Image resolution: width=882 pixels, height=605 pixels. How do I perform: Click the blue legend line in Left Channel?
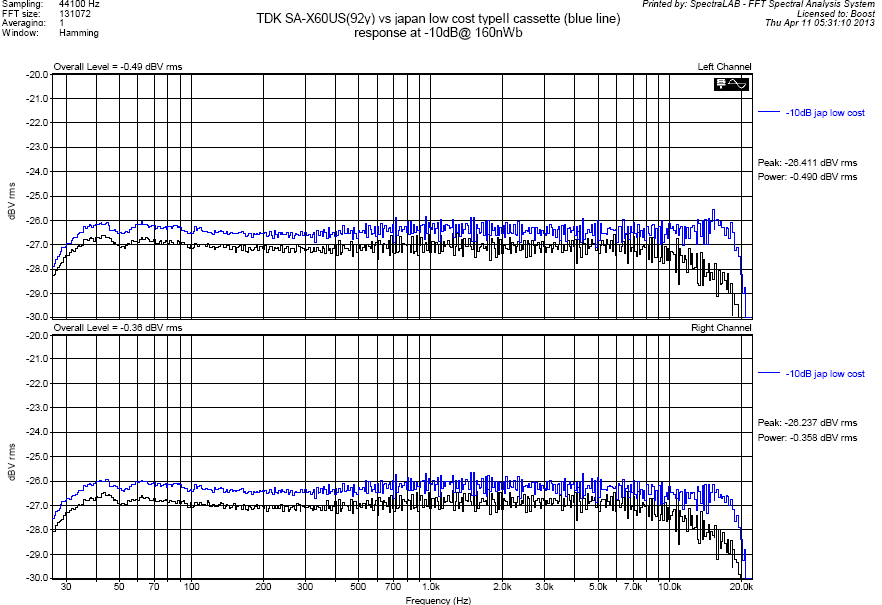click(x=770, y=113)
